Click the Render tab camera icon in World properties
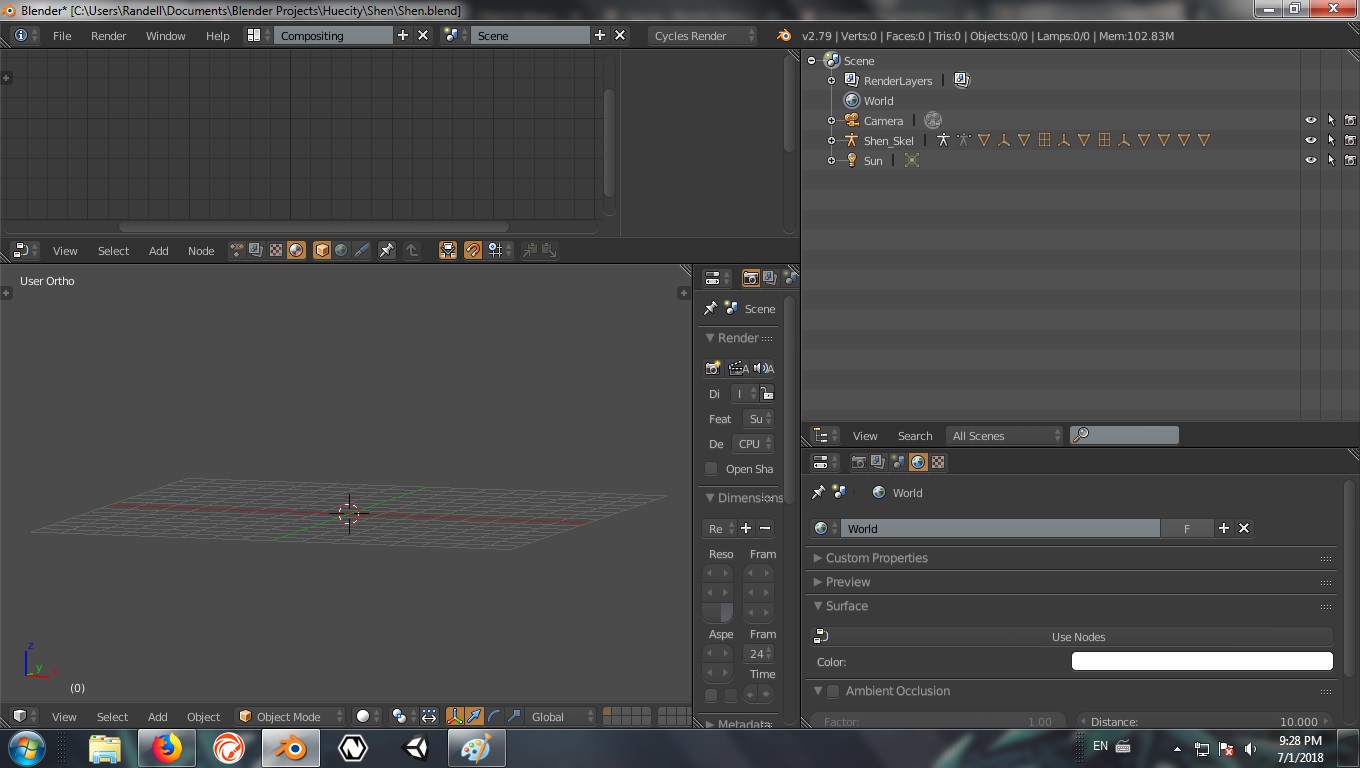The height and width of the screenshot is (768, 1360). coord(858,462)
